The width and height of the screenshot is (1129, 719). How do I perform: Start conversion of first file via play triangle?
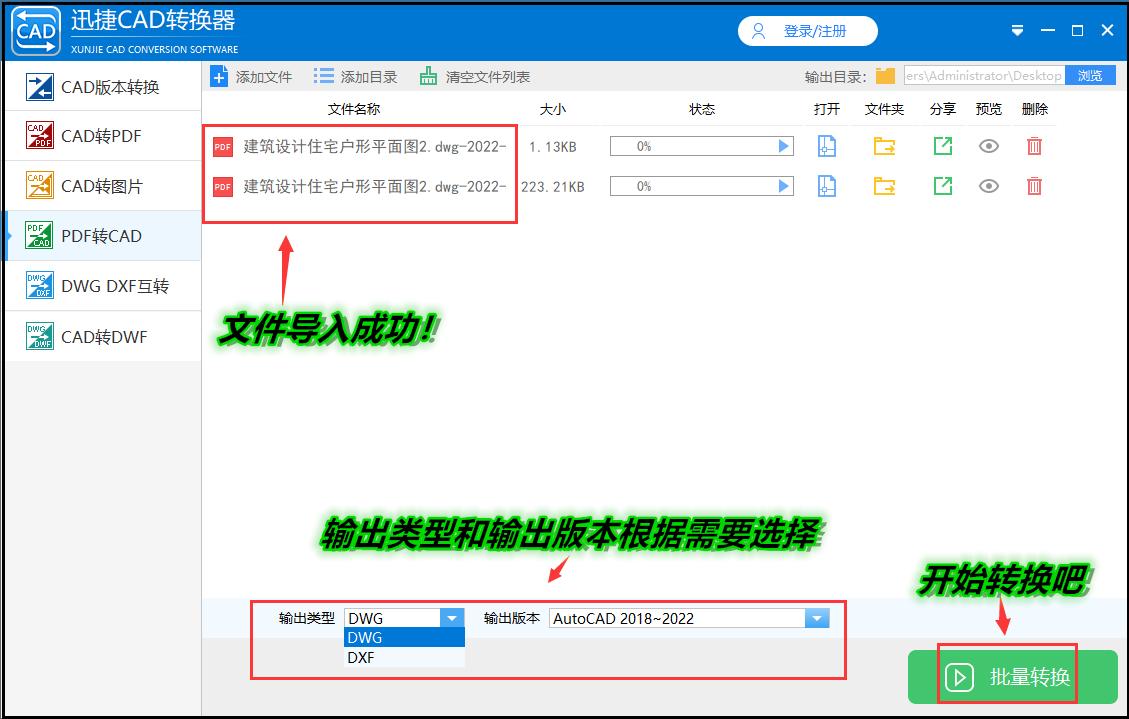(x=783, y=146)
